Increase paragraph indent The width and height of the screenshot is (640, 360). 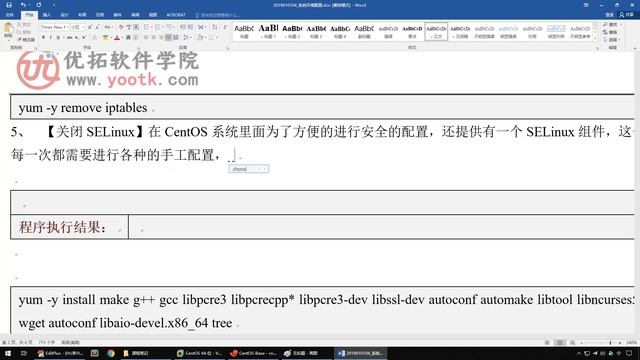click(x=190, y=27)
